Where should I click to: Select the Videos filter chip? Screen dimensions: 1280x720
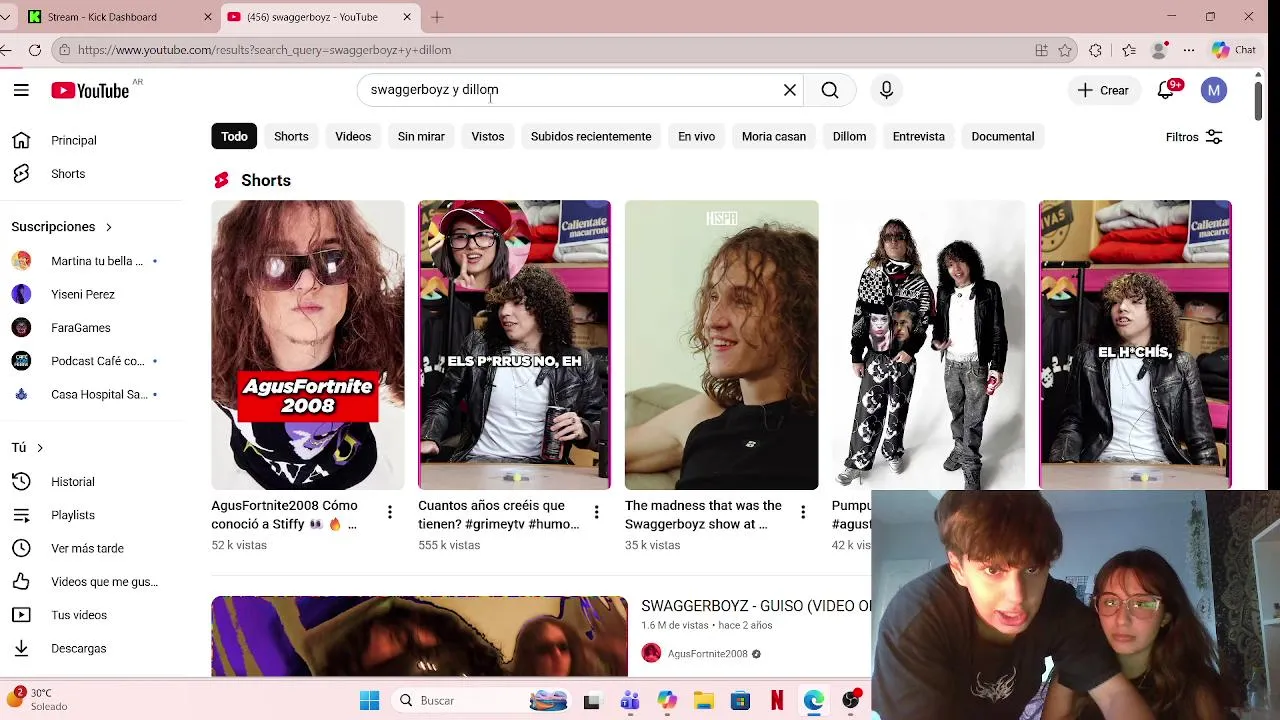353,136
